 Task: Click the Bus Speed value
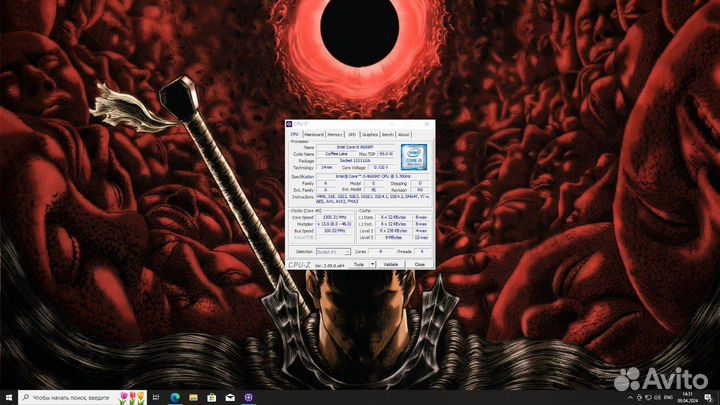click(334, 231)
